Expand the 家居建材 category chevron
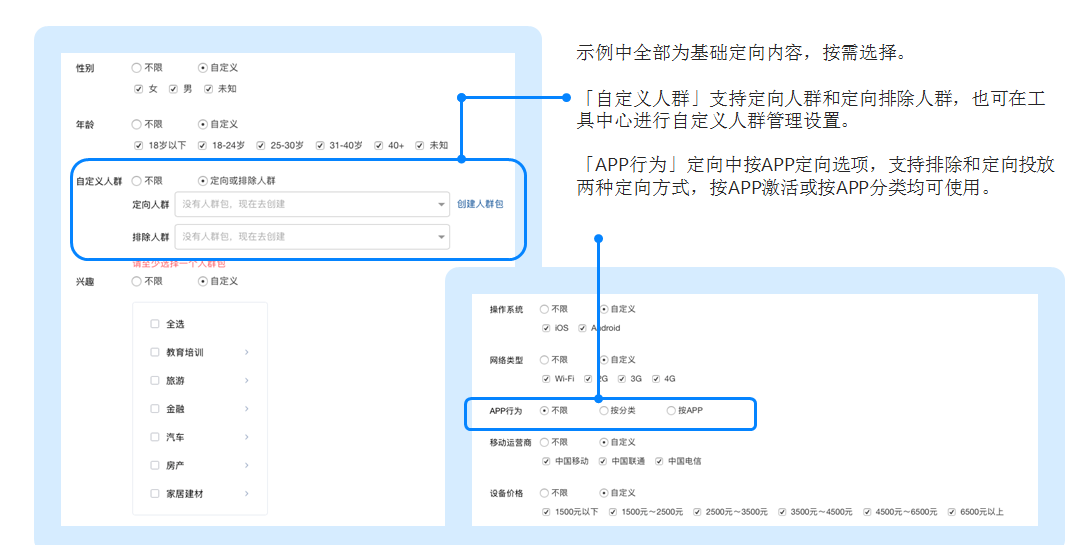 coord(246,494)
